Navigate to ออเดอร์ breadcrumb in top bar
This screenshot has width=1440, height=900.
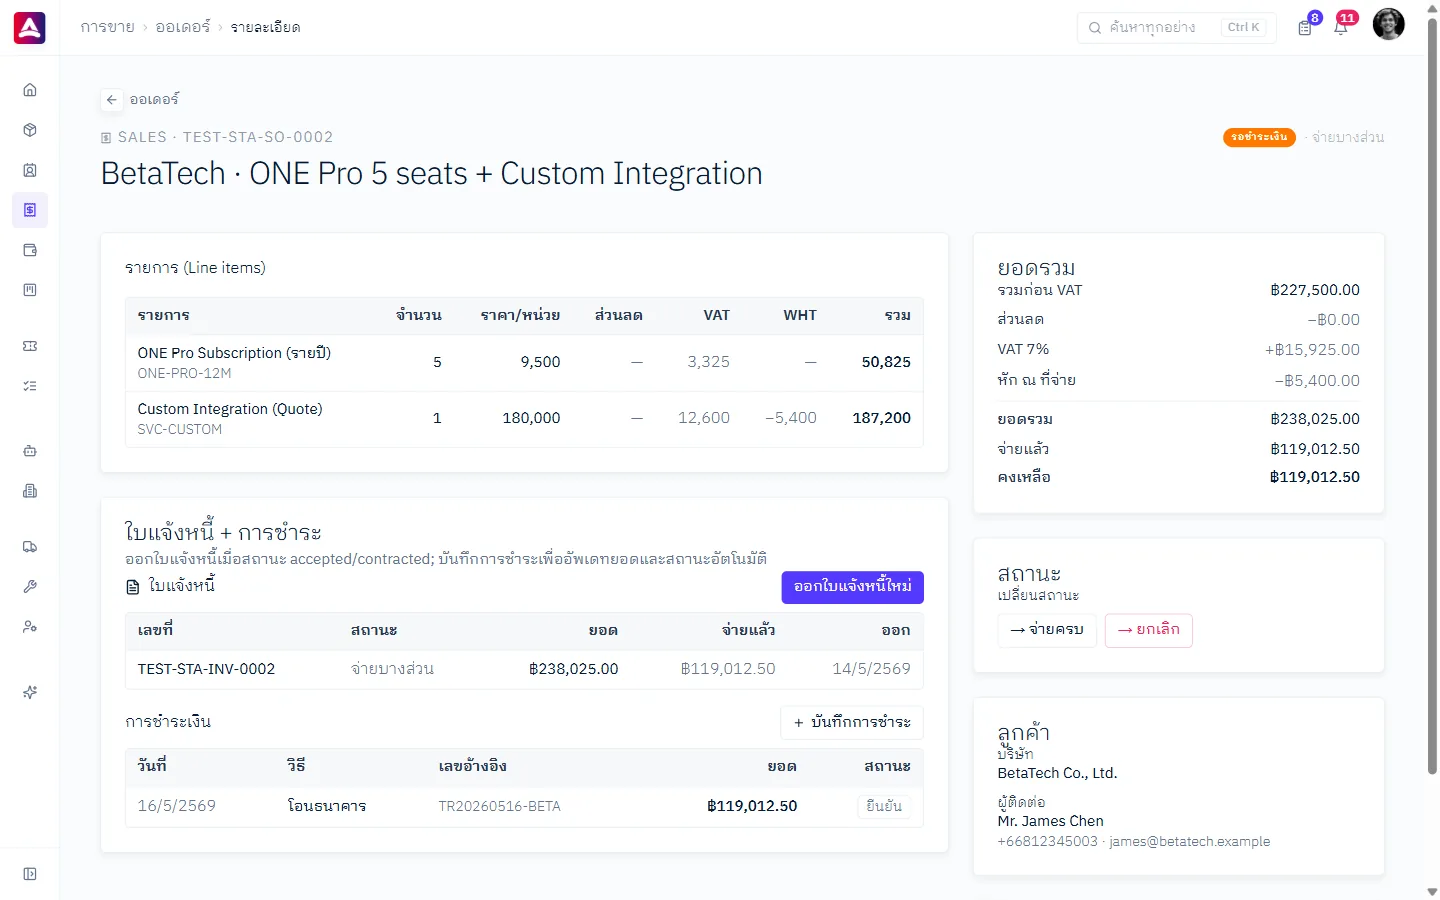183,27
